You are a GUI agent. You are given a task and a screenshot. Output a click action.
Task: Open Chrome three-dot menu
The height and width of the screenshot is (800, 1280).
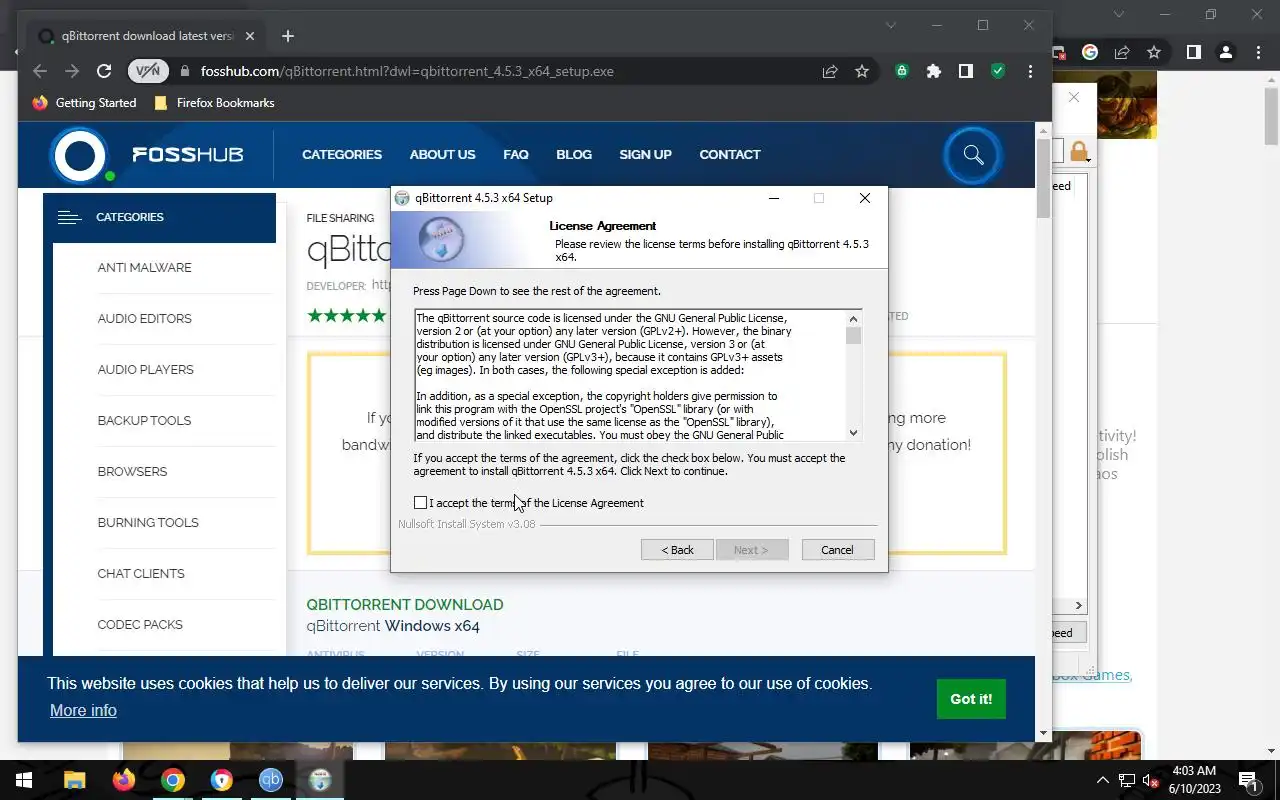pos(1030,71)
